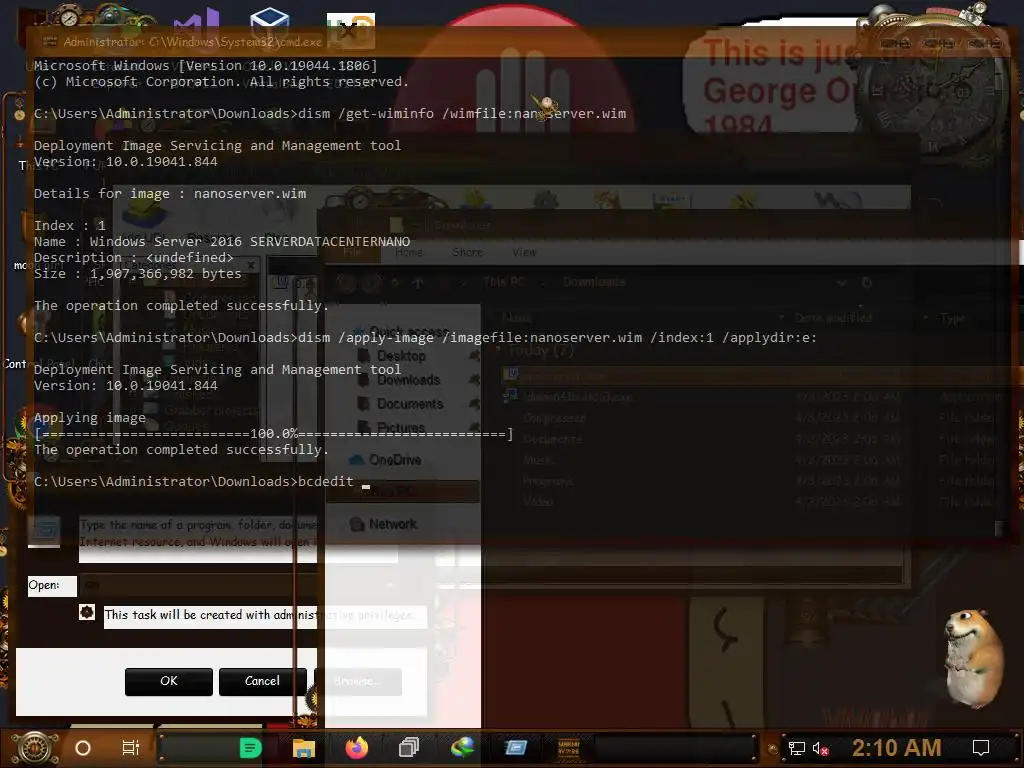
Task: Click the Up arrow in Explorer navigation
Action: point(418,283)
